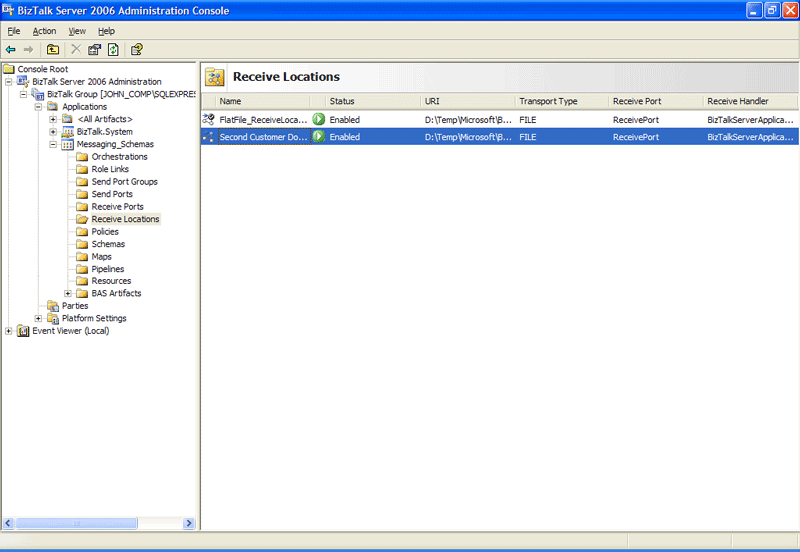The image size is (800, 552).
Task: Sort by the Status column header
Action: pos(372,101)
